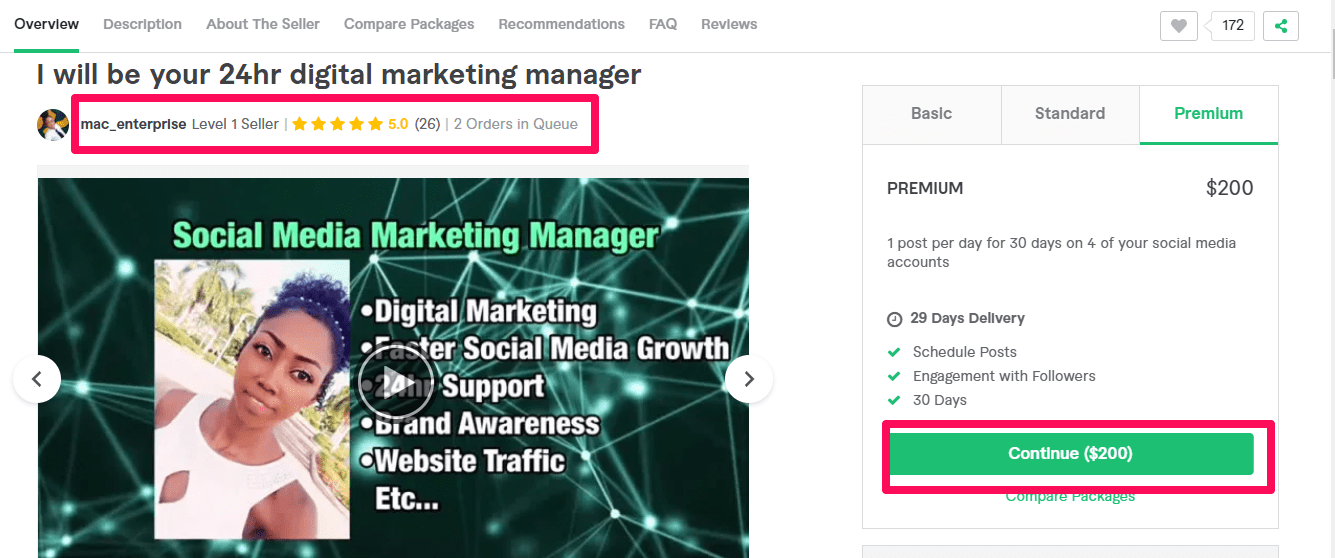The image size is (1335, 558).
Task: Open the mac_enterprise seller profile link
Action: click(x=133, y=124)
